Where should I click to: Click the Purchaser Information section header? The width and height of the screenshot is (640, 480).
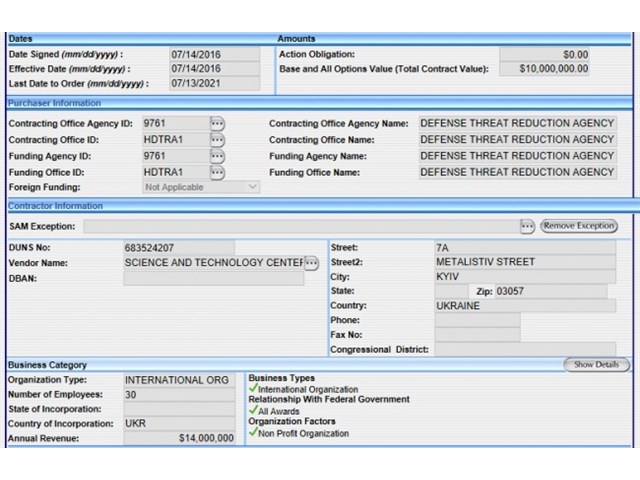pos(54,103)
